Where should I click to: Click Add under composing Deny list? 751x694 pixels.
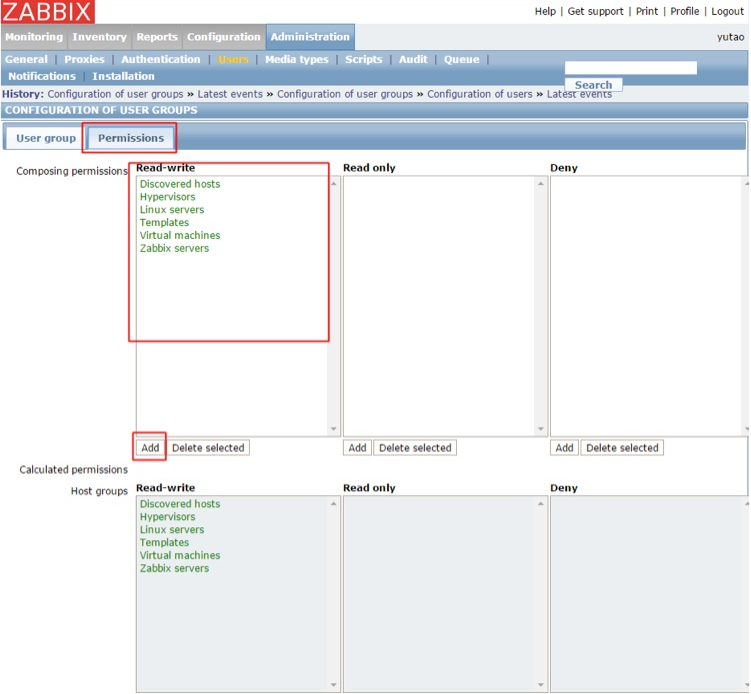[564, 448]
